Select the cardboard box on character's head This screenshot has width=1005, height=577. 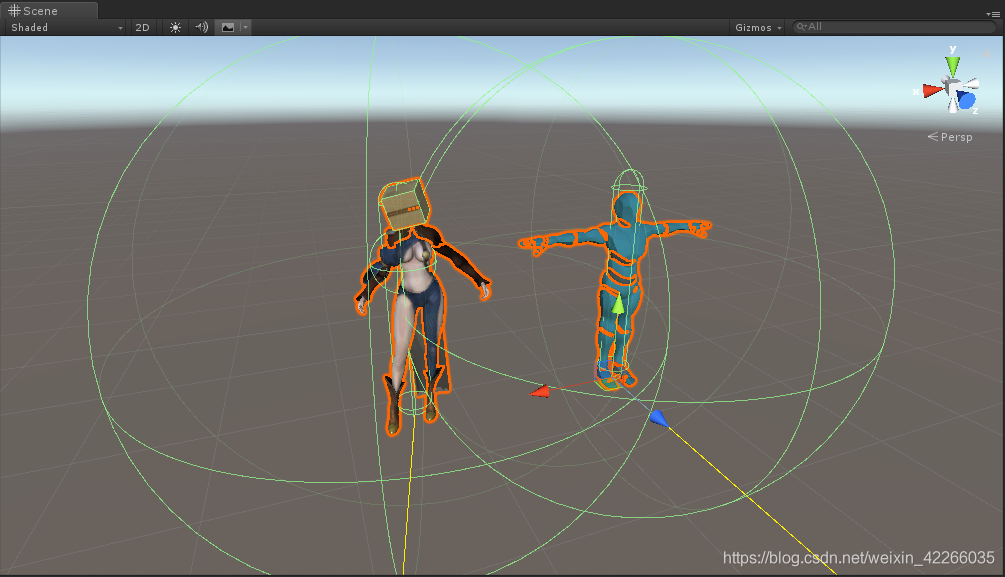(x=404, y=205)
